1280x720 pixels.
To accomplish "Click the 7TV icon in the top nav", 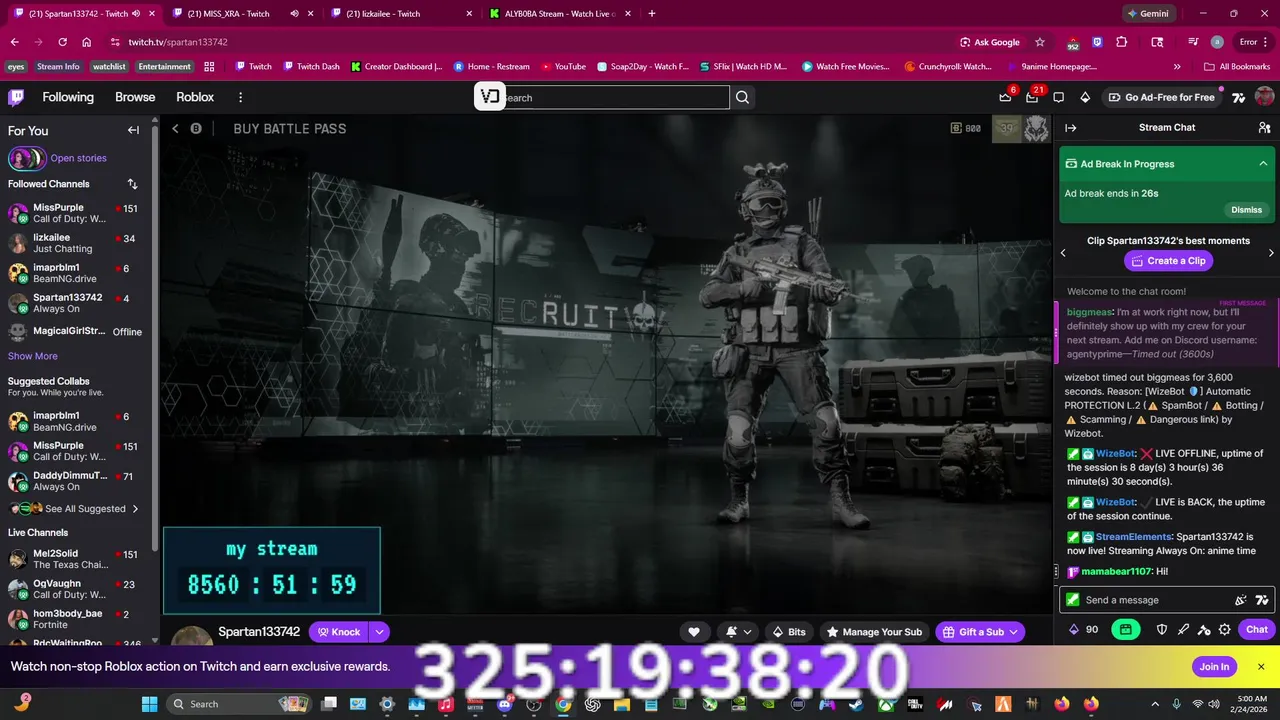I will point(1238,97).
